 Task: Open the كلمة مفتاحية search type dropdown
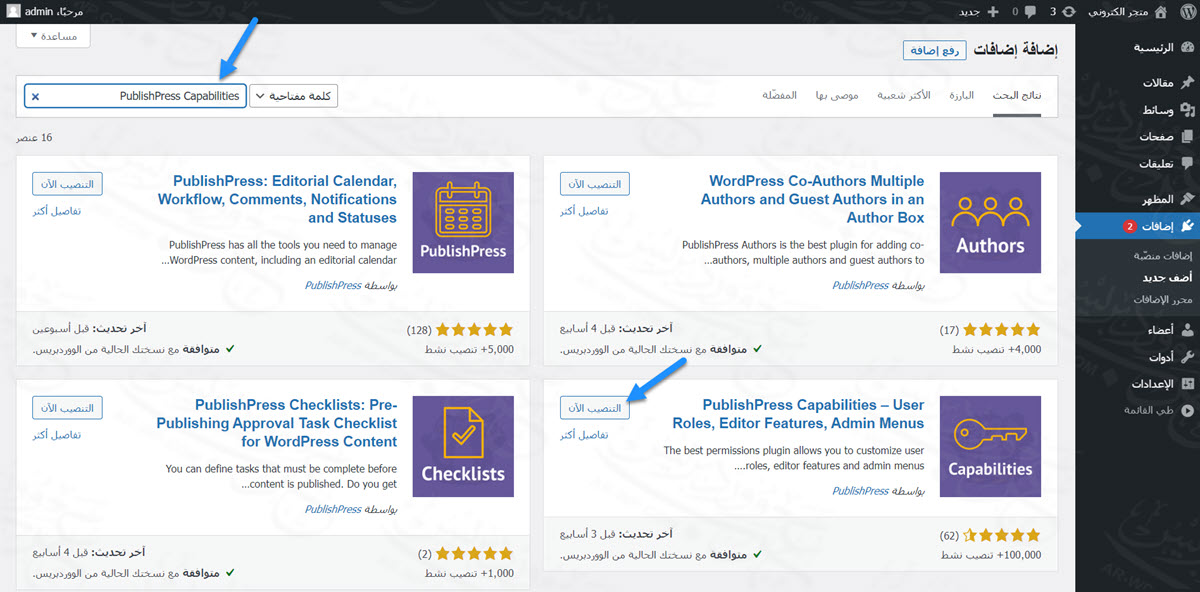tap(293, 96)
